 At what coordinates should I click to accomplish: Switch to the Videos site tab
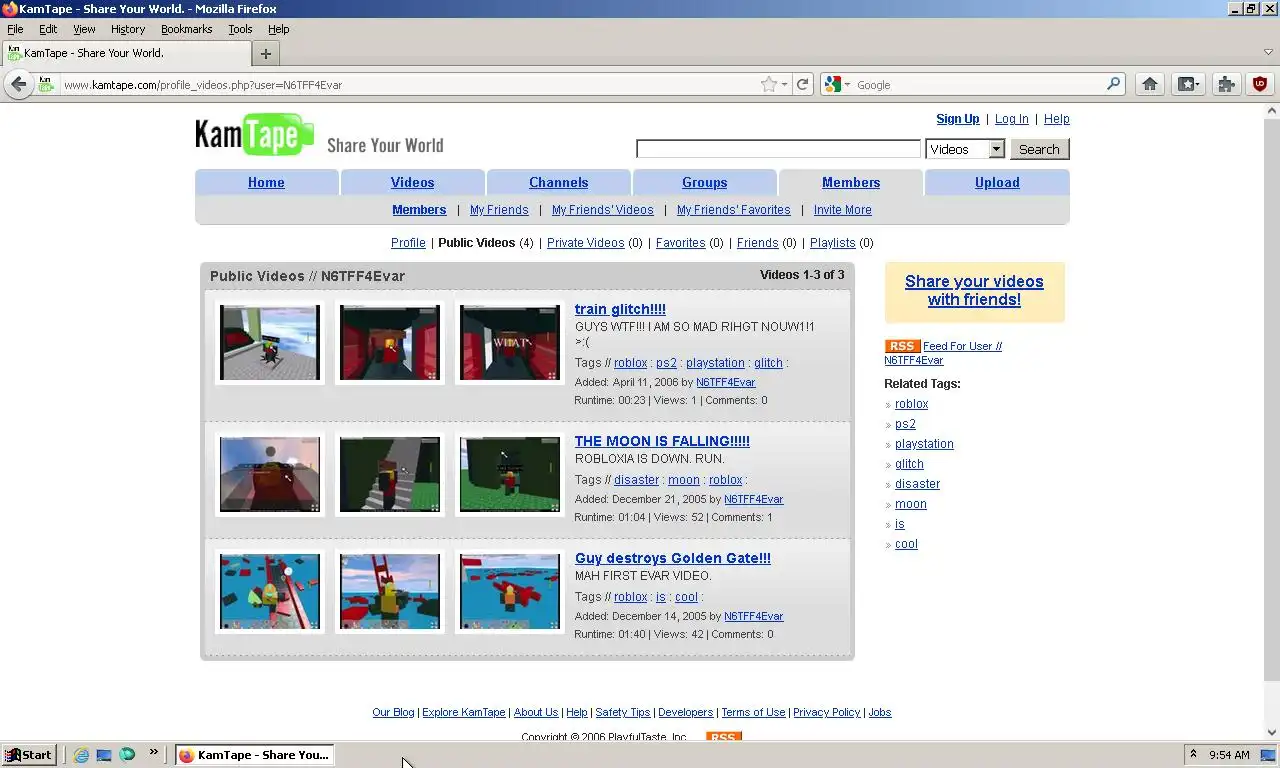point(412,182)
